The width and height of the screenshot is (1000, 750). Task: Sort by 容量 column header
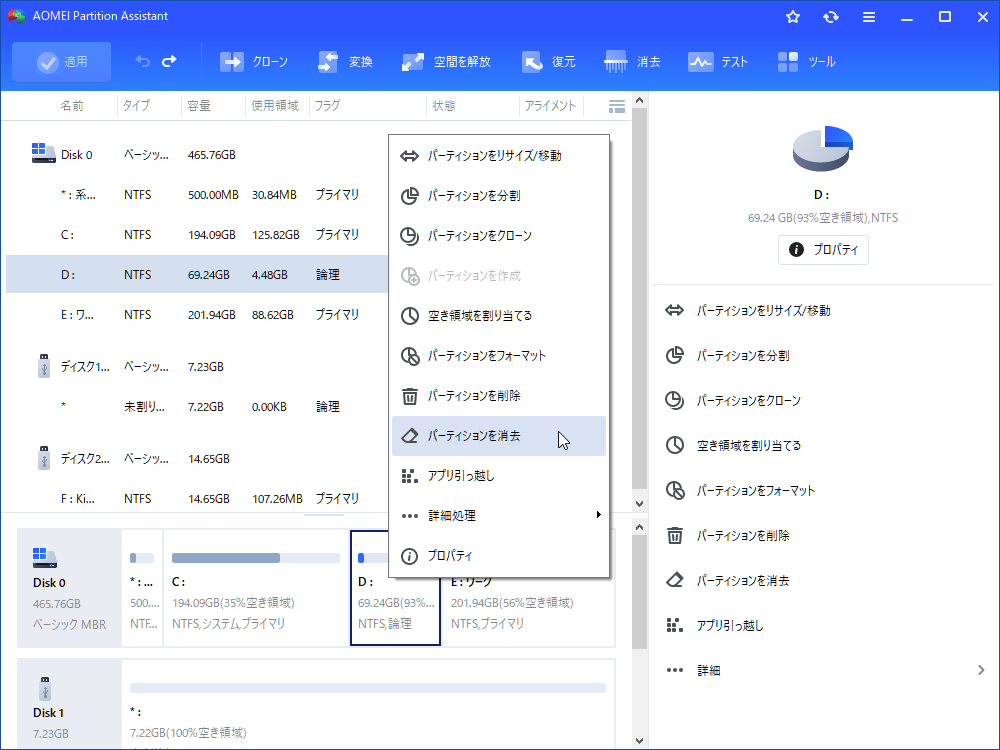199,106
